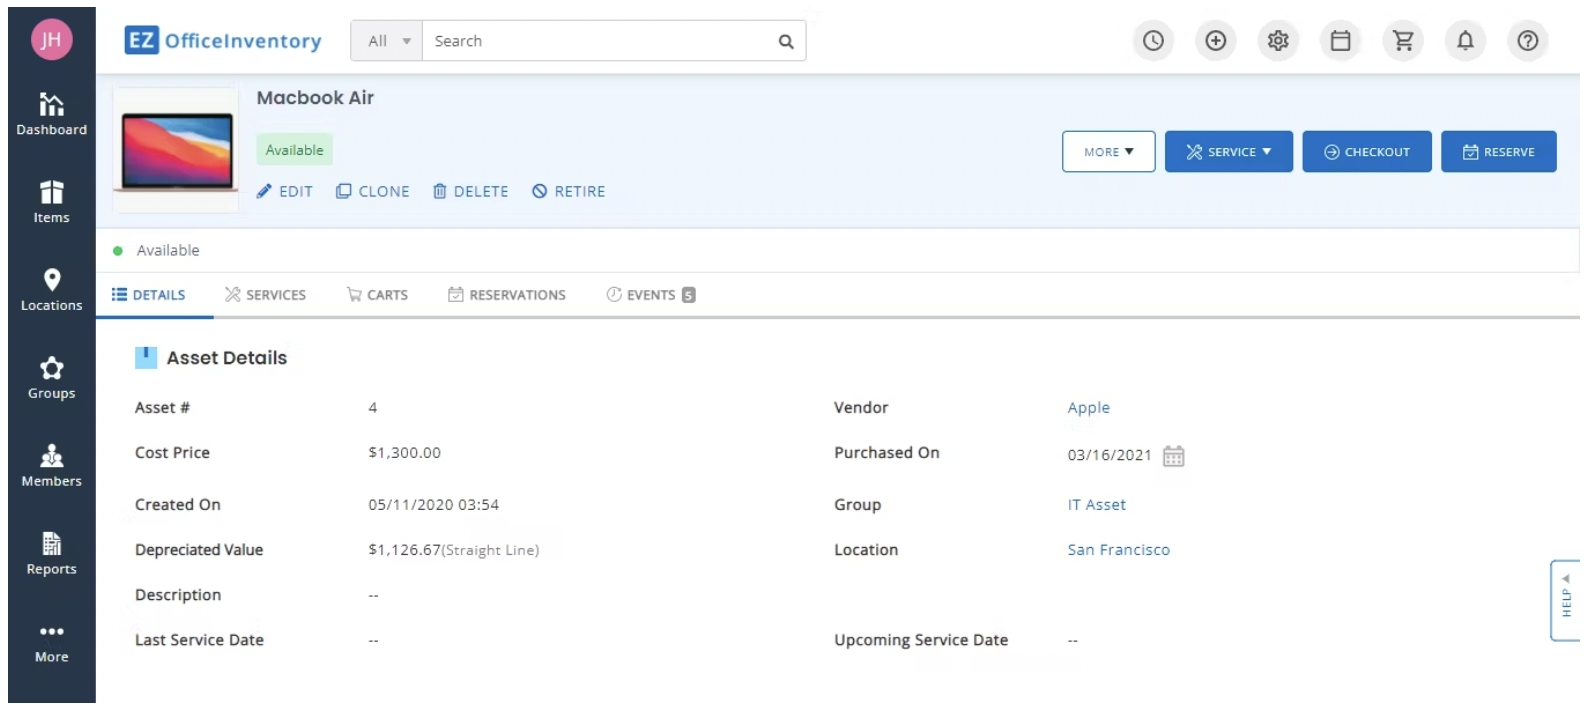Viewport: 1584px width, 704px height.
Task: Switch to the EVENTS tab
Action: pyautogui.click(x=650, y=295)
